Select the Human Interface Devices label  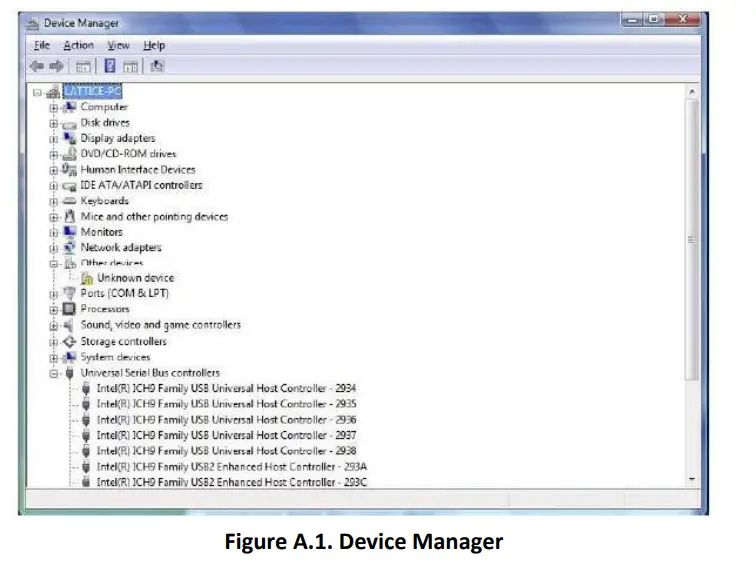(138, 170)
